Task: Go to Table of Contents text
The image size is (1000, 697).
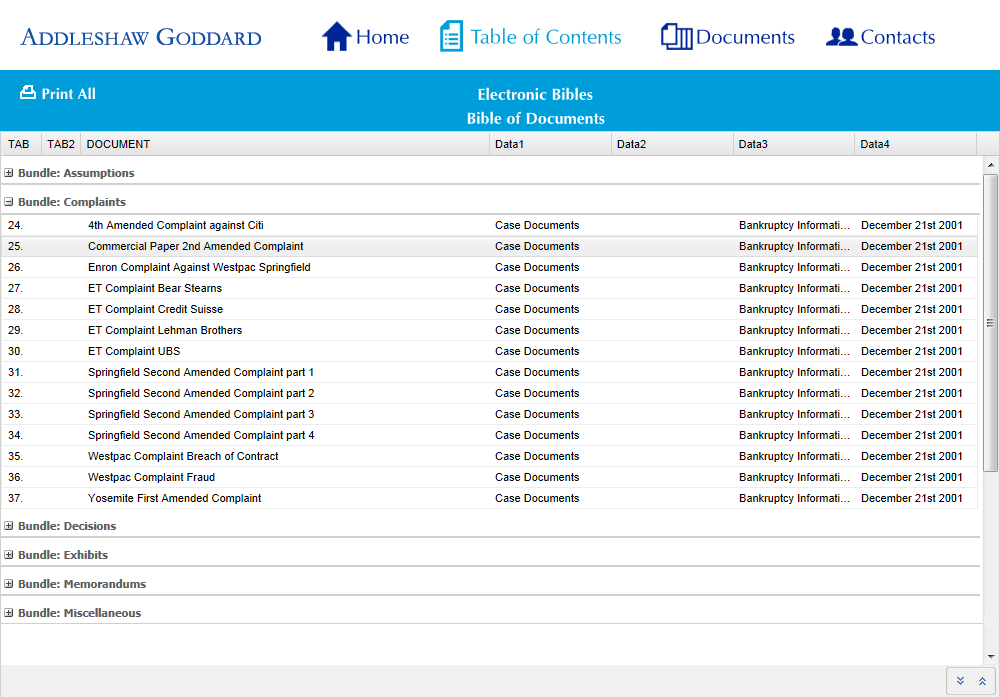Action: [546, 37]
